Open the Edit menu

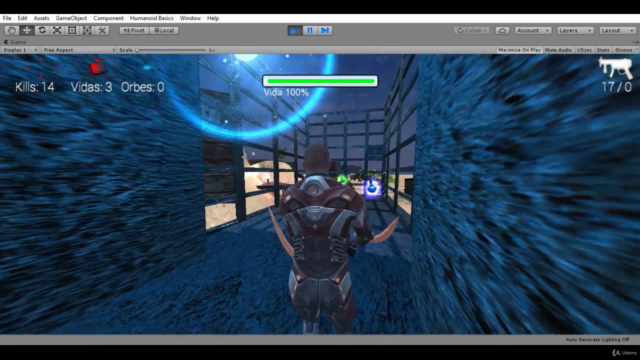click(22, 18)
